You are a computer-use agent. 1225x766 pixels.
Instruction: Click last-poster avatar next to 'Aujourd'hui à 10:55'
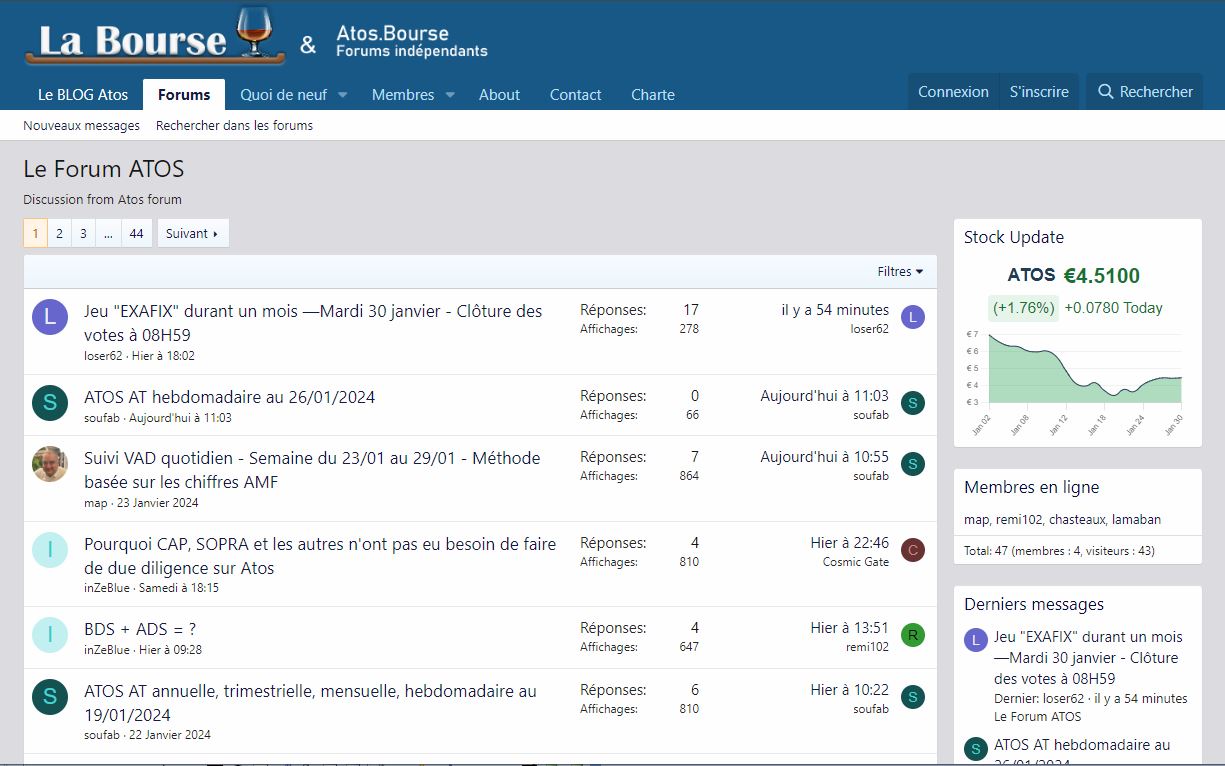[x=913, y=464]
